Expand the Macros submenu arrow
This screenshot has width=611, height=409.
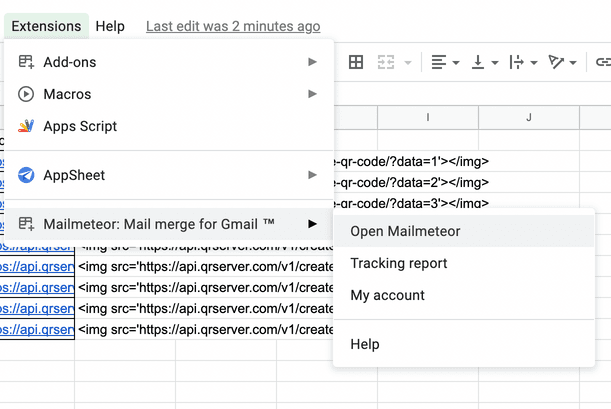coord(312,93)
